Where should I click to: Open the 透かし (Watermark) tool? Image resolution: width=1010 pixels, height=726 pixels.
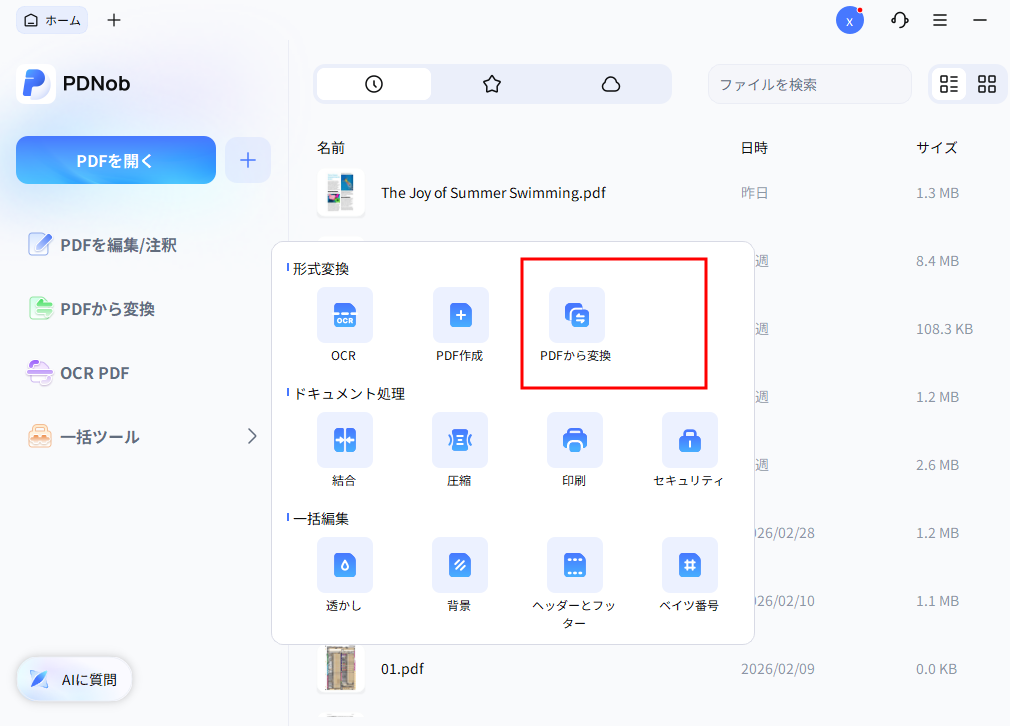coord(345,575)
